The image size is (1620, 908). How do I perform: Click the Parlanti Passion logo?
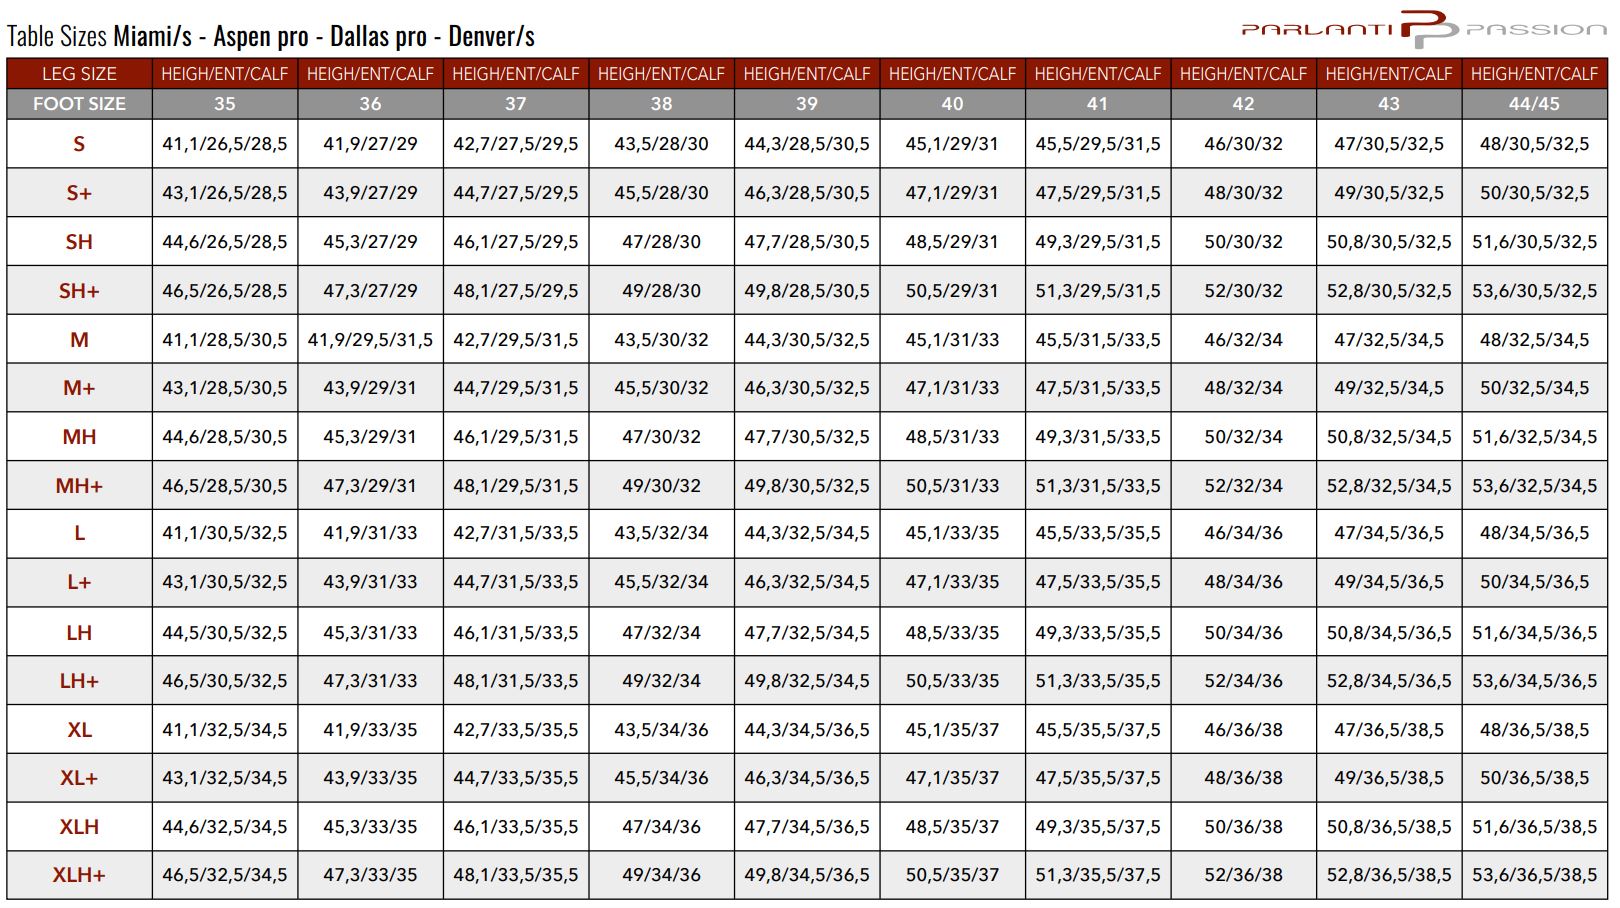point(1423,29)
